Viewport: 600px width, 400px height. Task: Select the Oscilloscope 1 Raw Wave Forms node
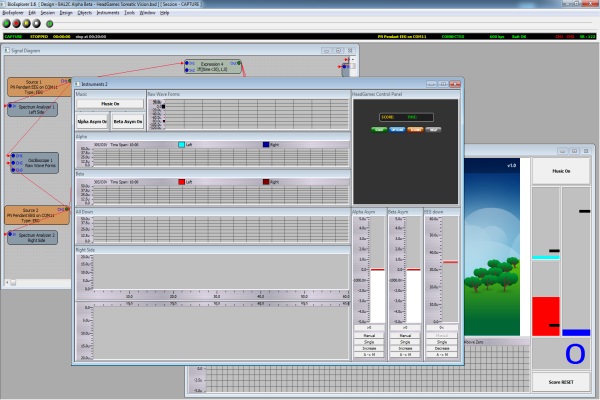(x=35, y=163)
